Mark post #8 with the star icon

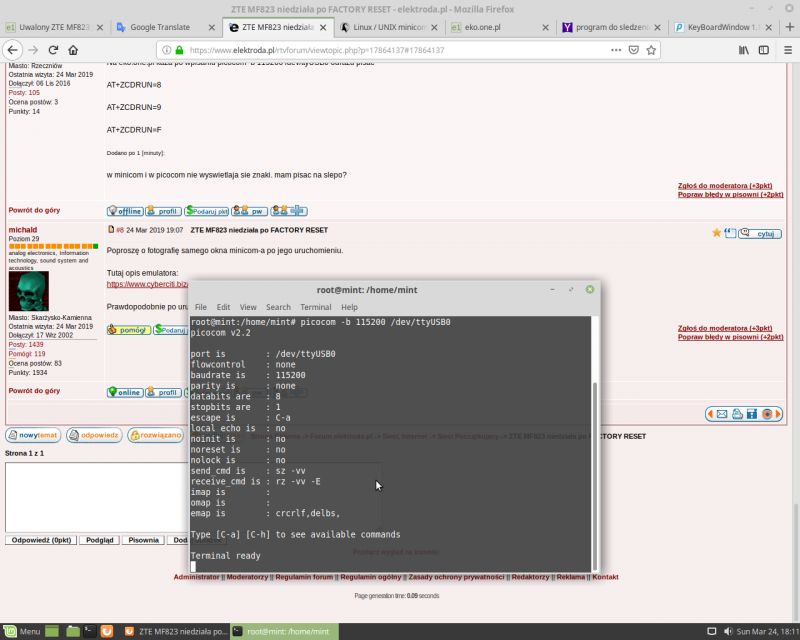click(x=716, y=233)
